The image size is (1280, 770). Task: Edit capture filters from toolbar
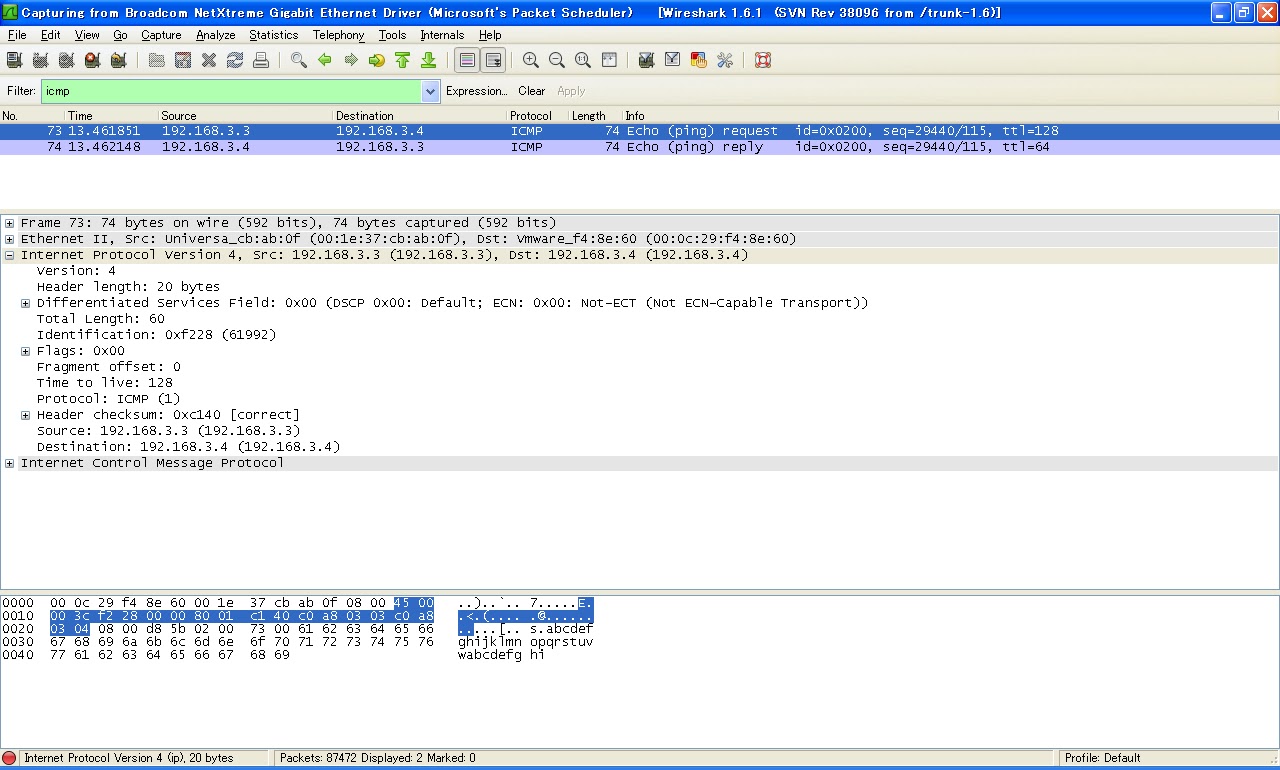click(647, 60)
